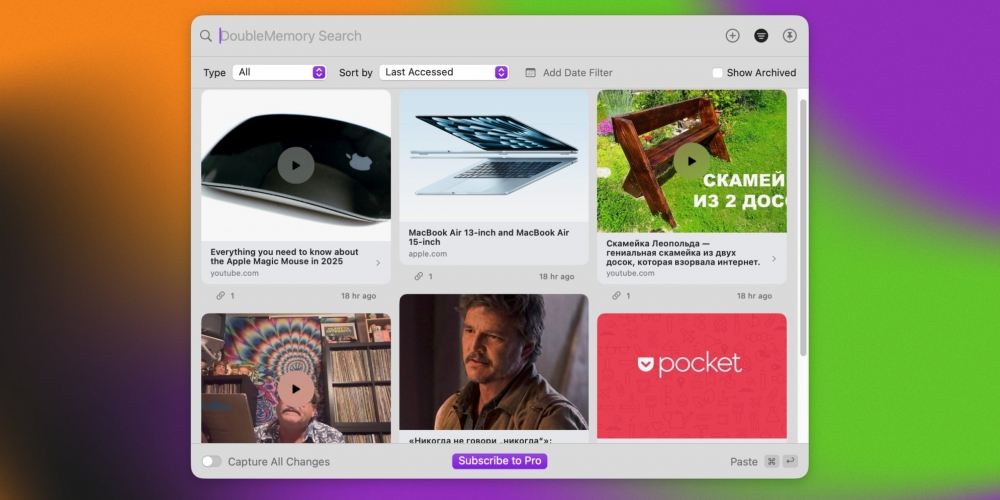
Task: Click the calendar icon beside Add Date Filter
Action: (530, 73)
